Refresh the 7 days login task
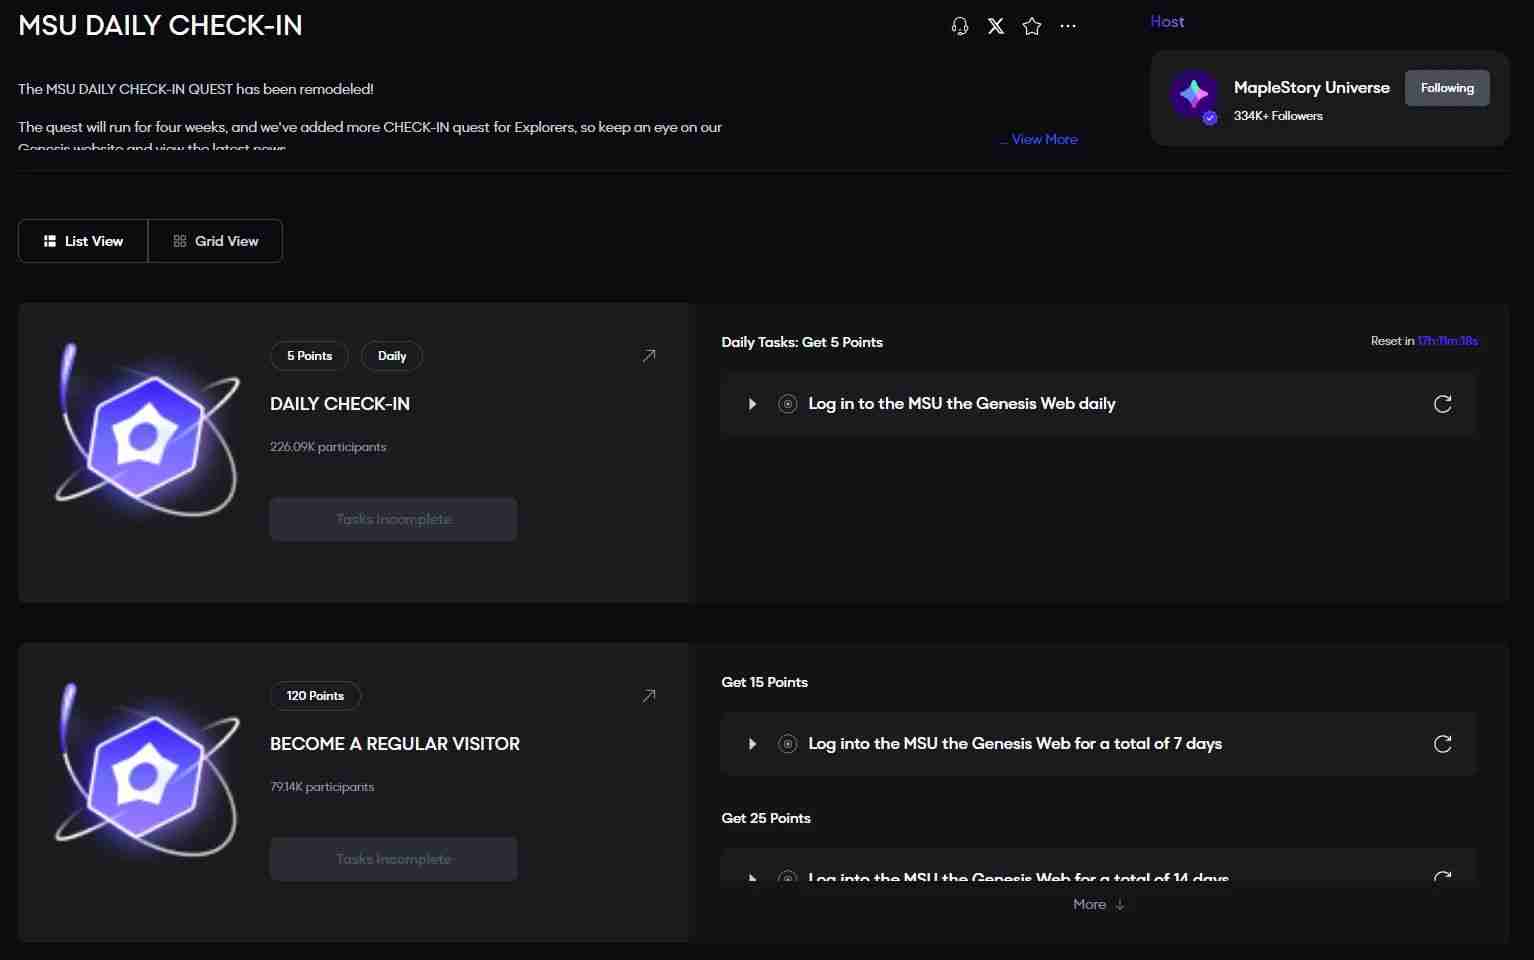This screenshot has width=1534, height=960. (x=1442, y=744)
